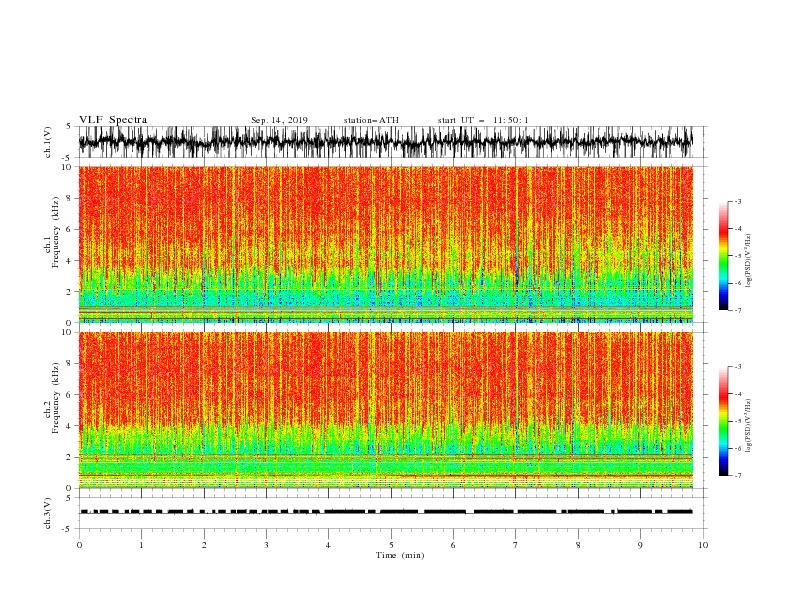Viewport: 792px width, 612px height.
Task: Click the 'Time (min)' axis label
Action: click(x=400, y=555)
